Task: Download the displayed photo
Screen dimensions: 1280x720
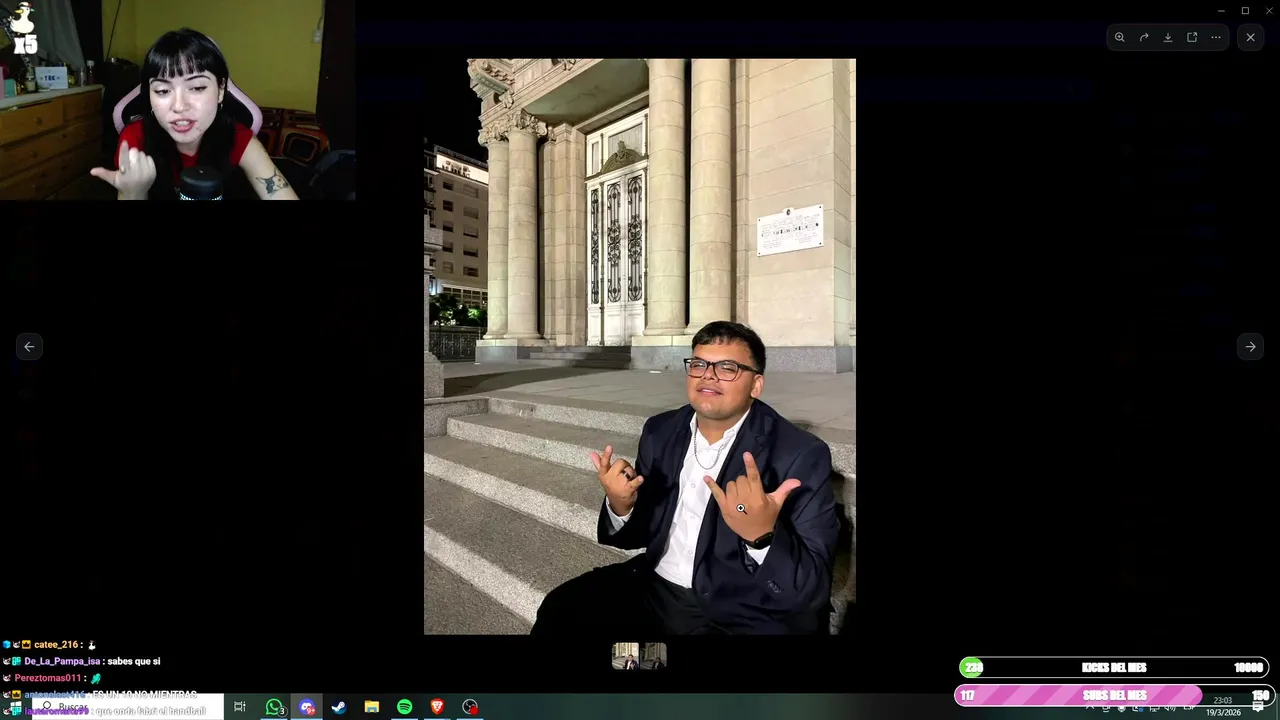Action: (x=1168, y=37)
